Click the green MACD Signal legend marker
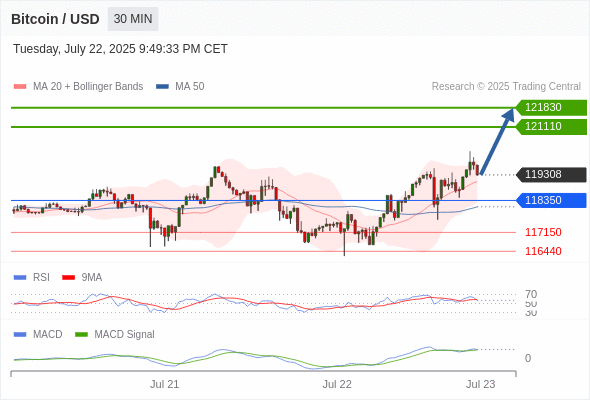The height and width of the screenshot is (400, 590). (x=81, y=335)
